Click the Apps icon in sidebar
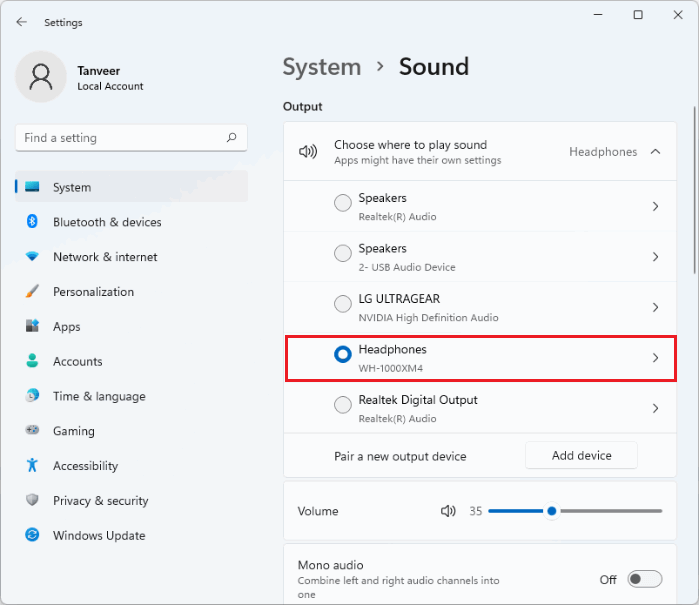Screen dimensions: 699x605 [32, 326]
